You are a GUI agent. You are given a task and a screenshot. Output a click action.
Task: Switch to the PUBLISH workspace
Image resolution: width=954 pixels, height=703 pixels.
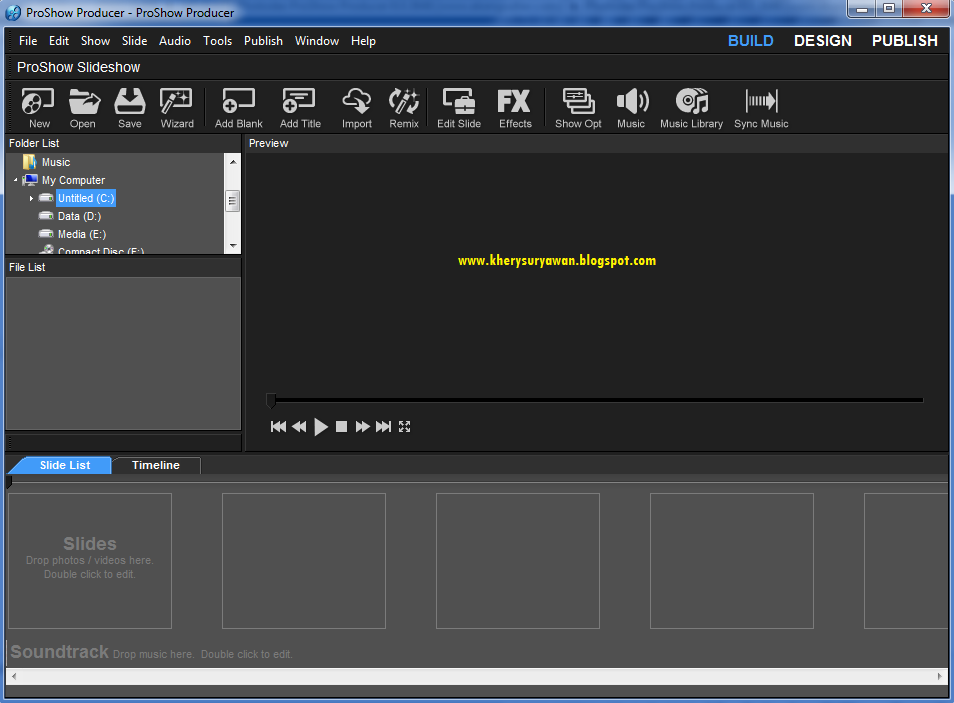point(905,41)
